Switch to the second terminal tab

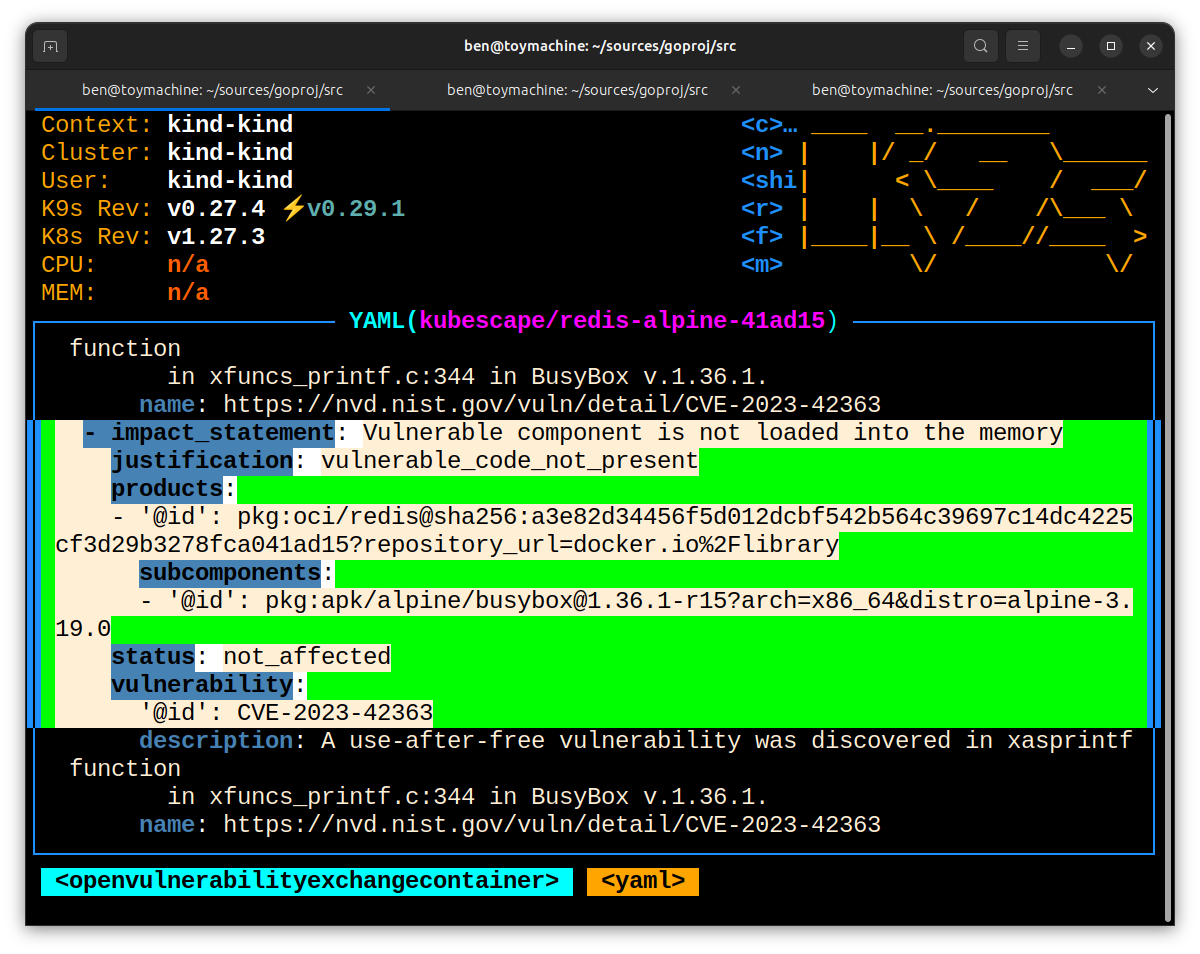click(x=577, y=90)
